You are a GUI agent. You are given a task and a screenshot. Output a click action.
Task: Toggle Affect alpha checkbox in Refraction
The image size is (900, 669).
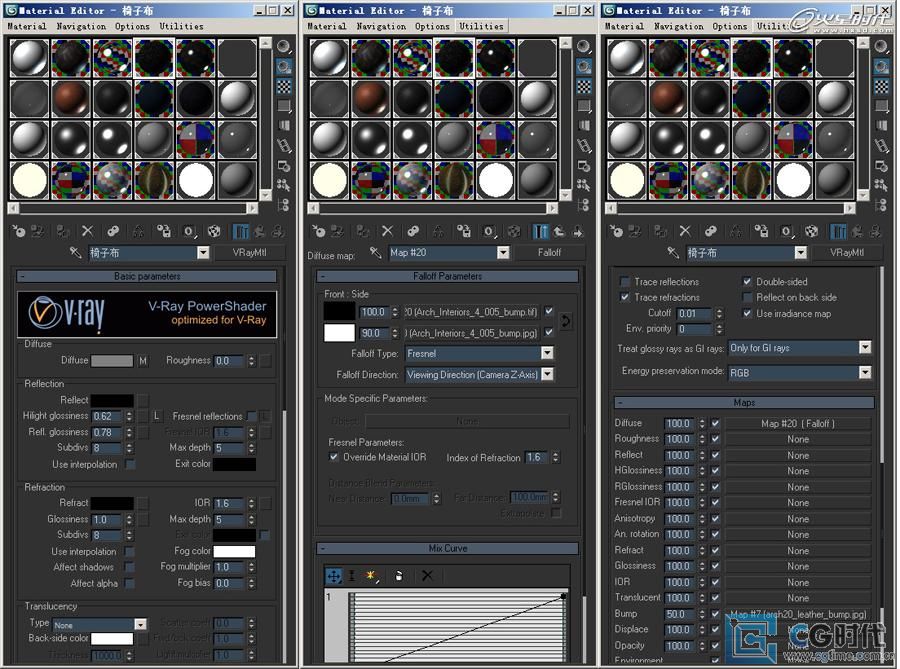pyautogui.click(x=130, y=583)
